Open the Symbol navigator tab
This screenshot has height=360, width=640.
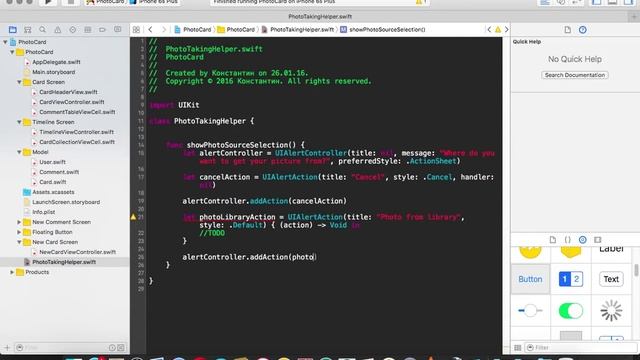tap(28, 30)
